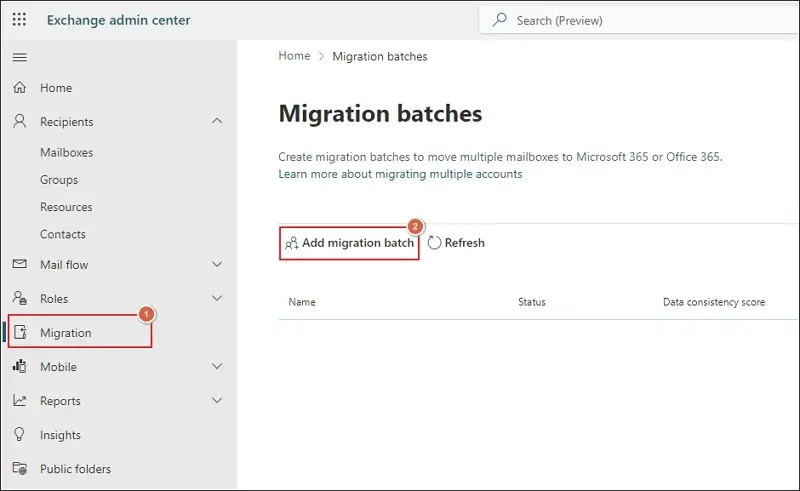The width and height of the screenshot is (800, 491).
Task: Select Mail flow in the navigation pane
Action: tap(64, 265)
